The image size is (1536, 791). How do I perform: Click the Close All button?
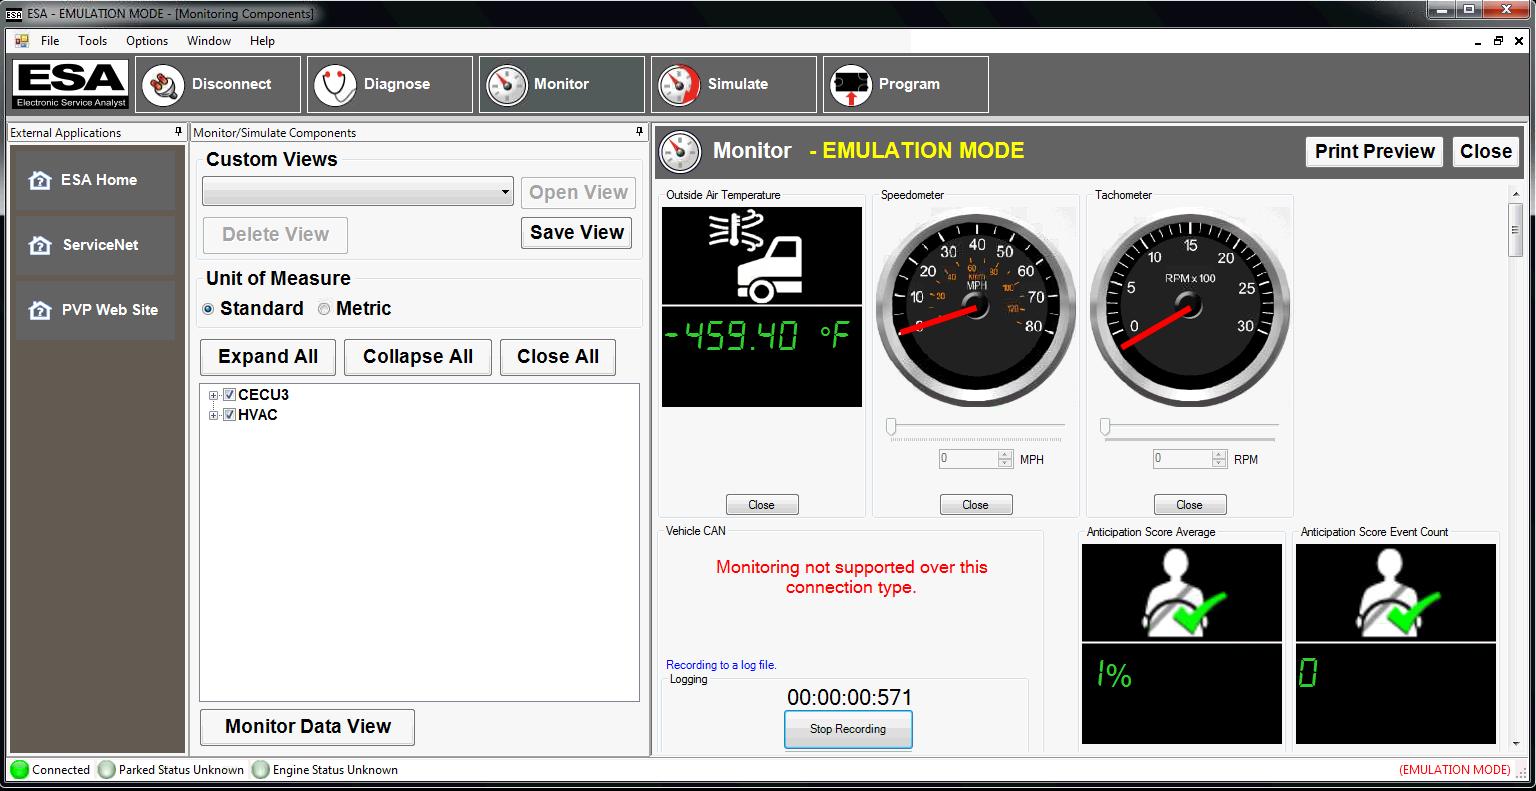click(558, 357)
